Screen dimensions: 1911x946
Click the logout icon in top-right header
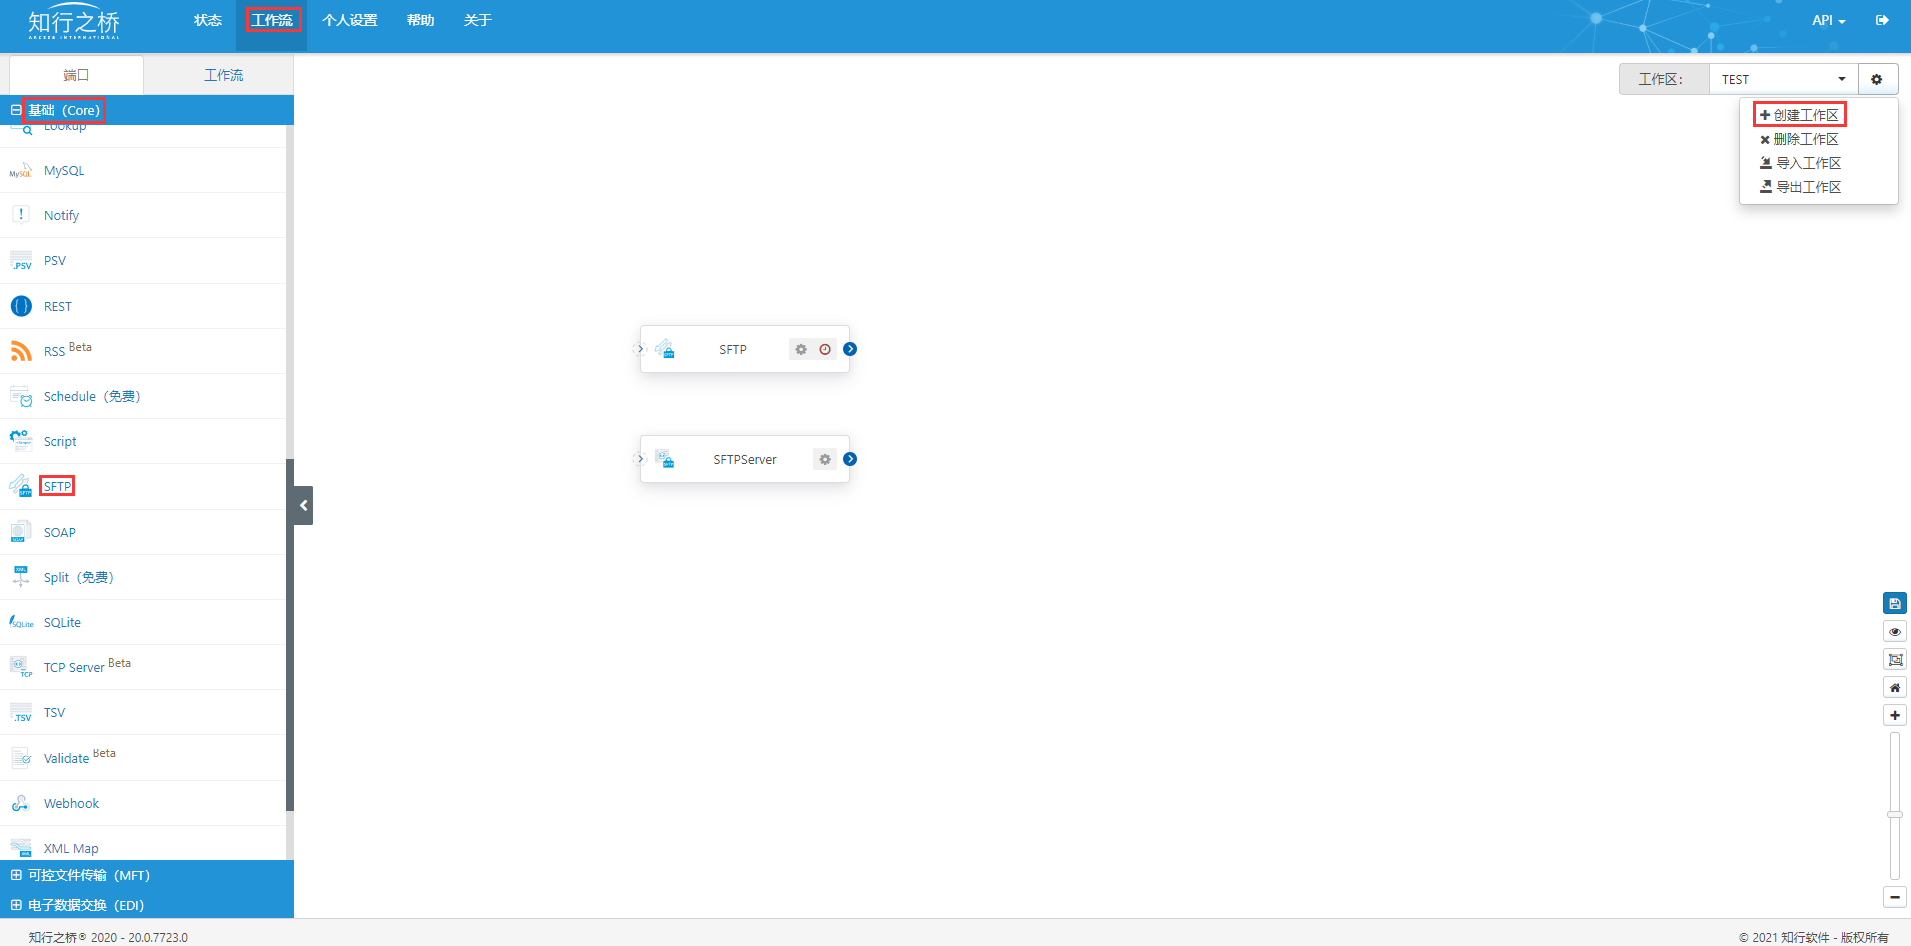[x=1882, y=20]
